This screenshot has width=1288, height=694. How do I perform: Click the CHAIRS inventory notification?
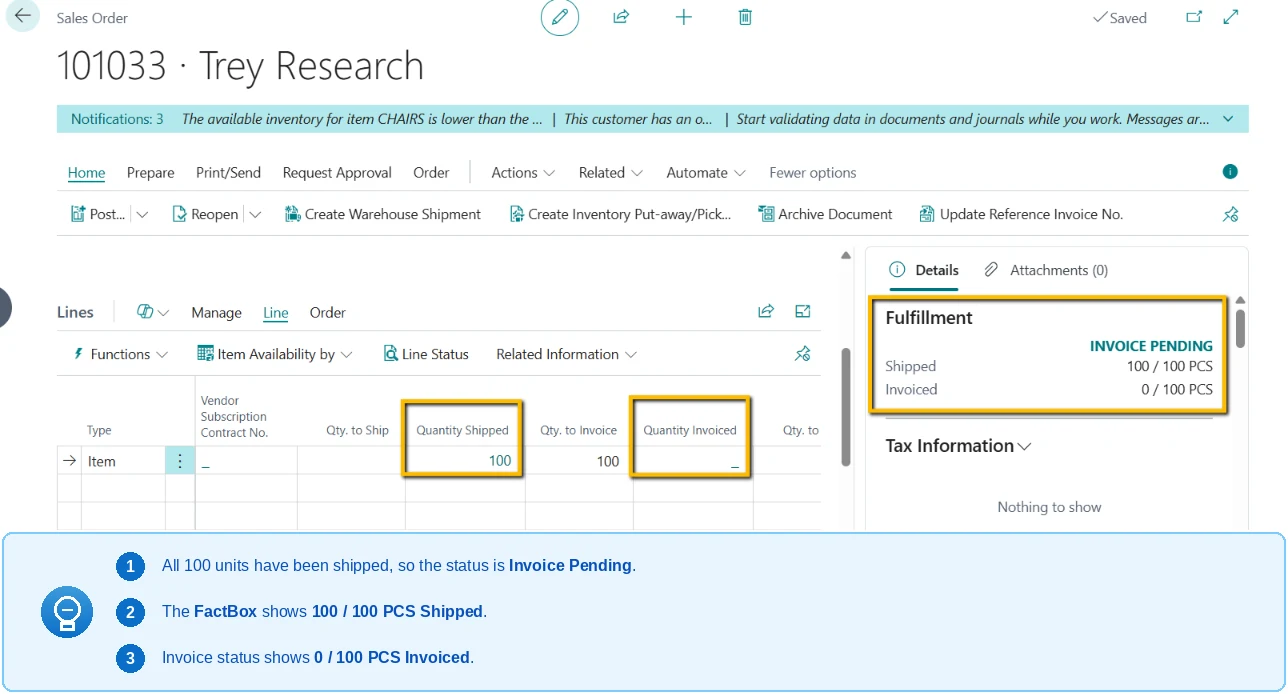pyautogui.click(x=362, y=119)
